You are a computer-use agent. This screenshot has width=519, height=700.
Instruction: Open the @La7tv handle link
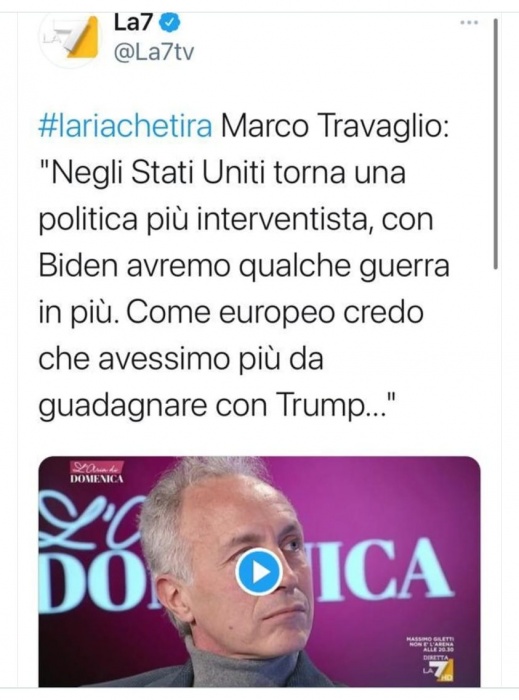click(x=154, y=53)
